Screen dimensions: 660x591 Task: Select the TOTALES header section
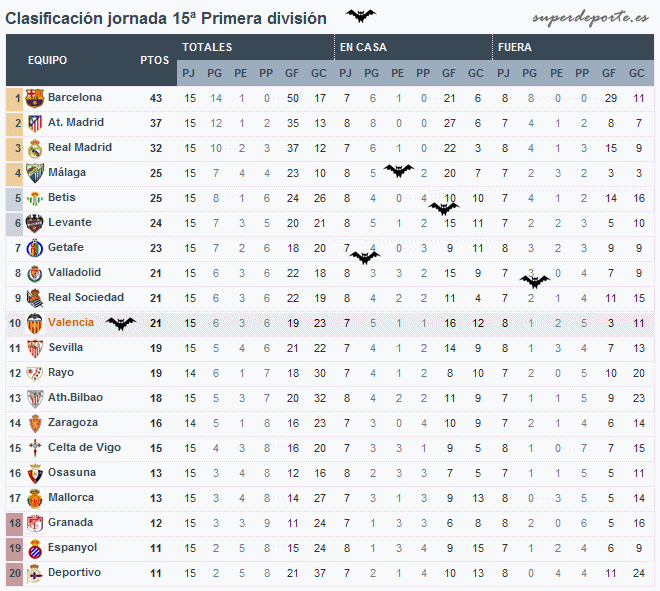click(x=255, y=47)
